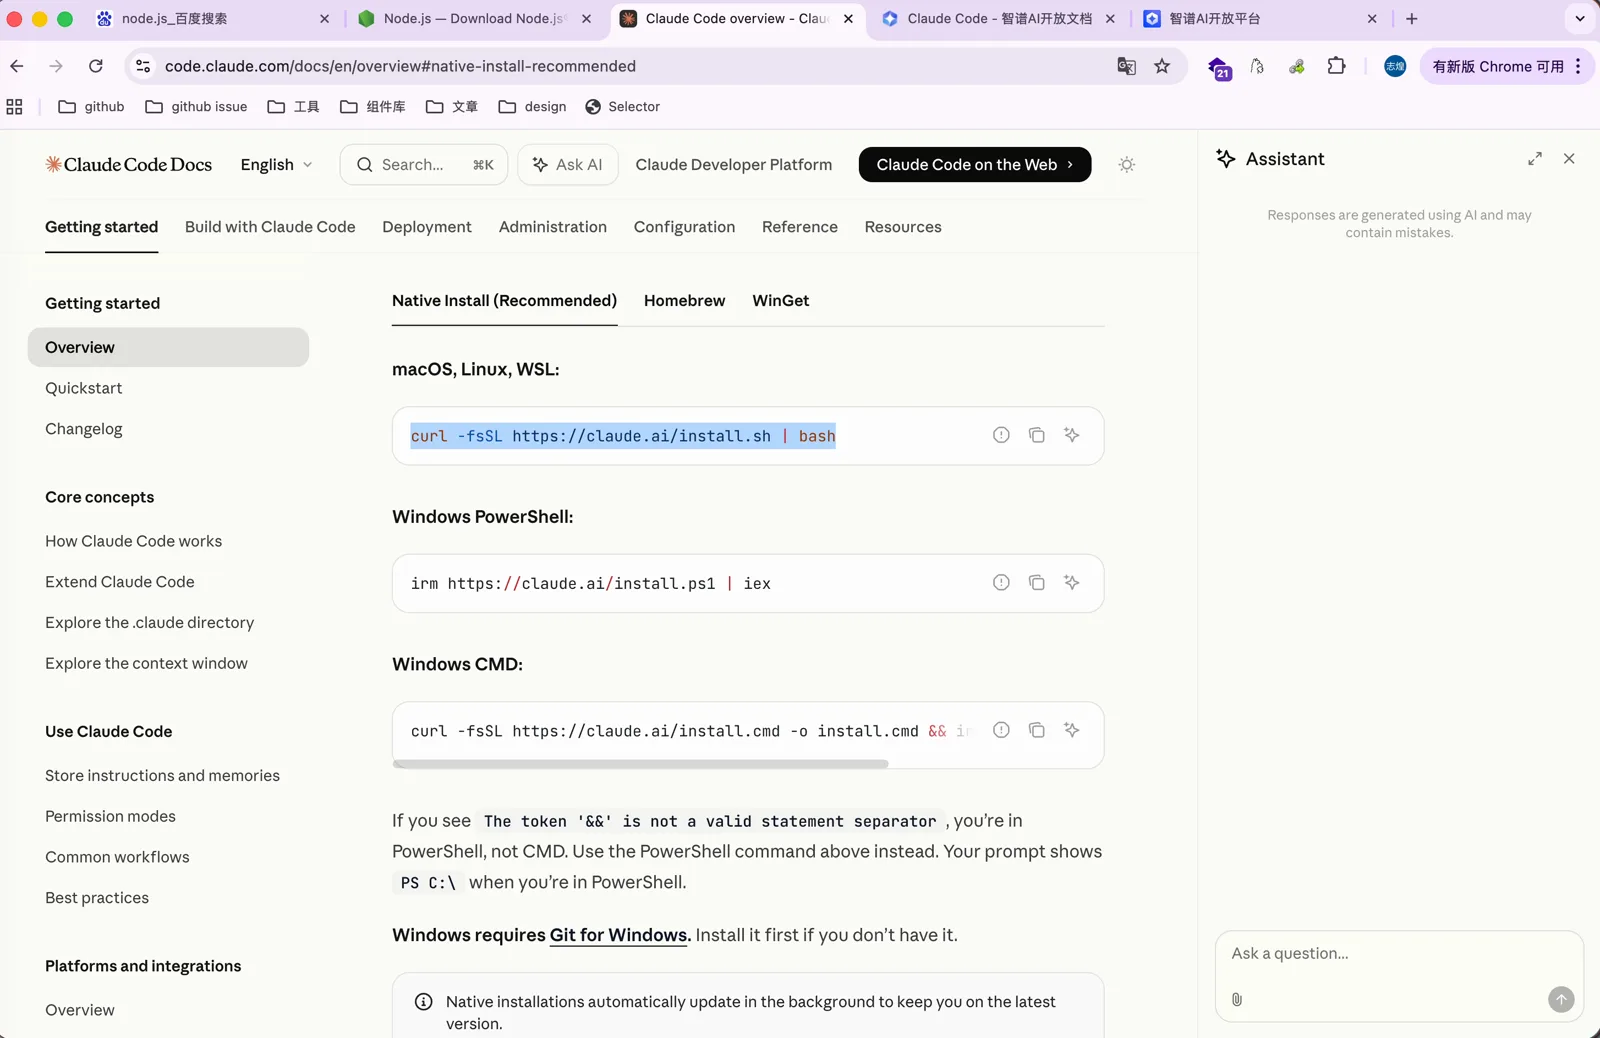Click the Ask a question input box
The image size is (1600, 1038).
pos(1399,954)
